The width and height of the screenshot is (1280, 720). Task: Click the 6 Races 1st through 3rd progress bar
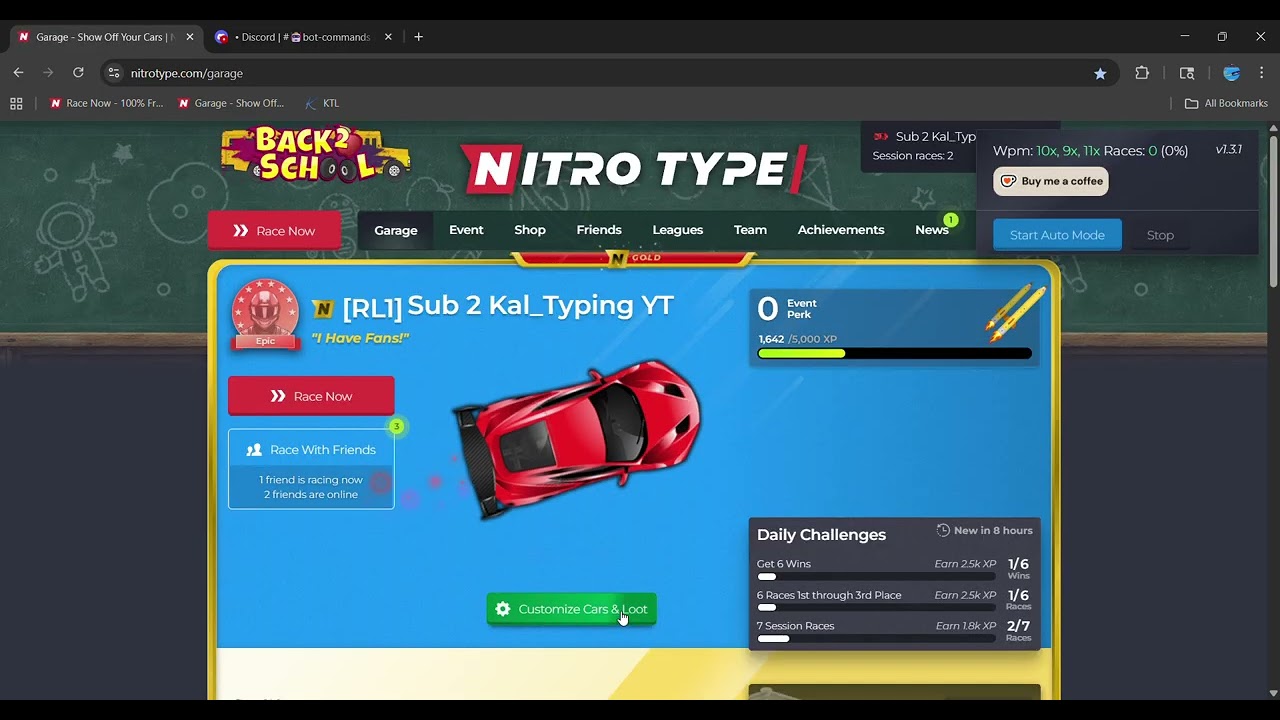tap(876, 608)
